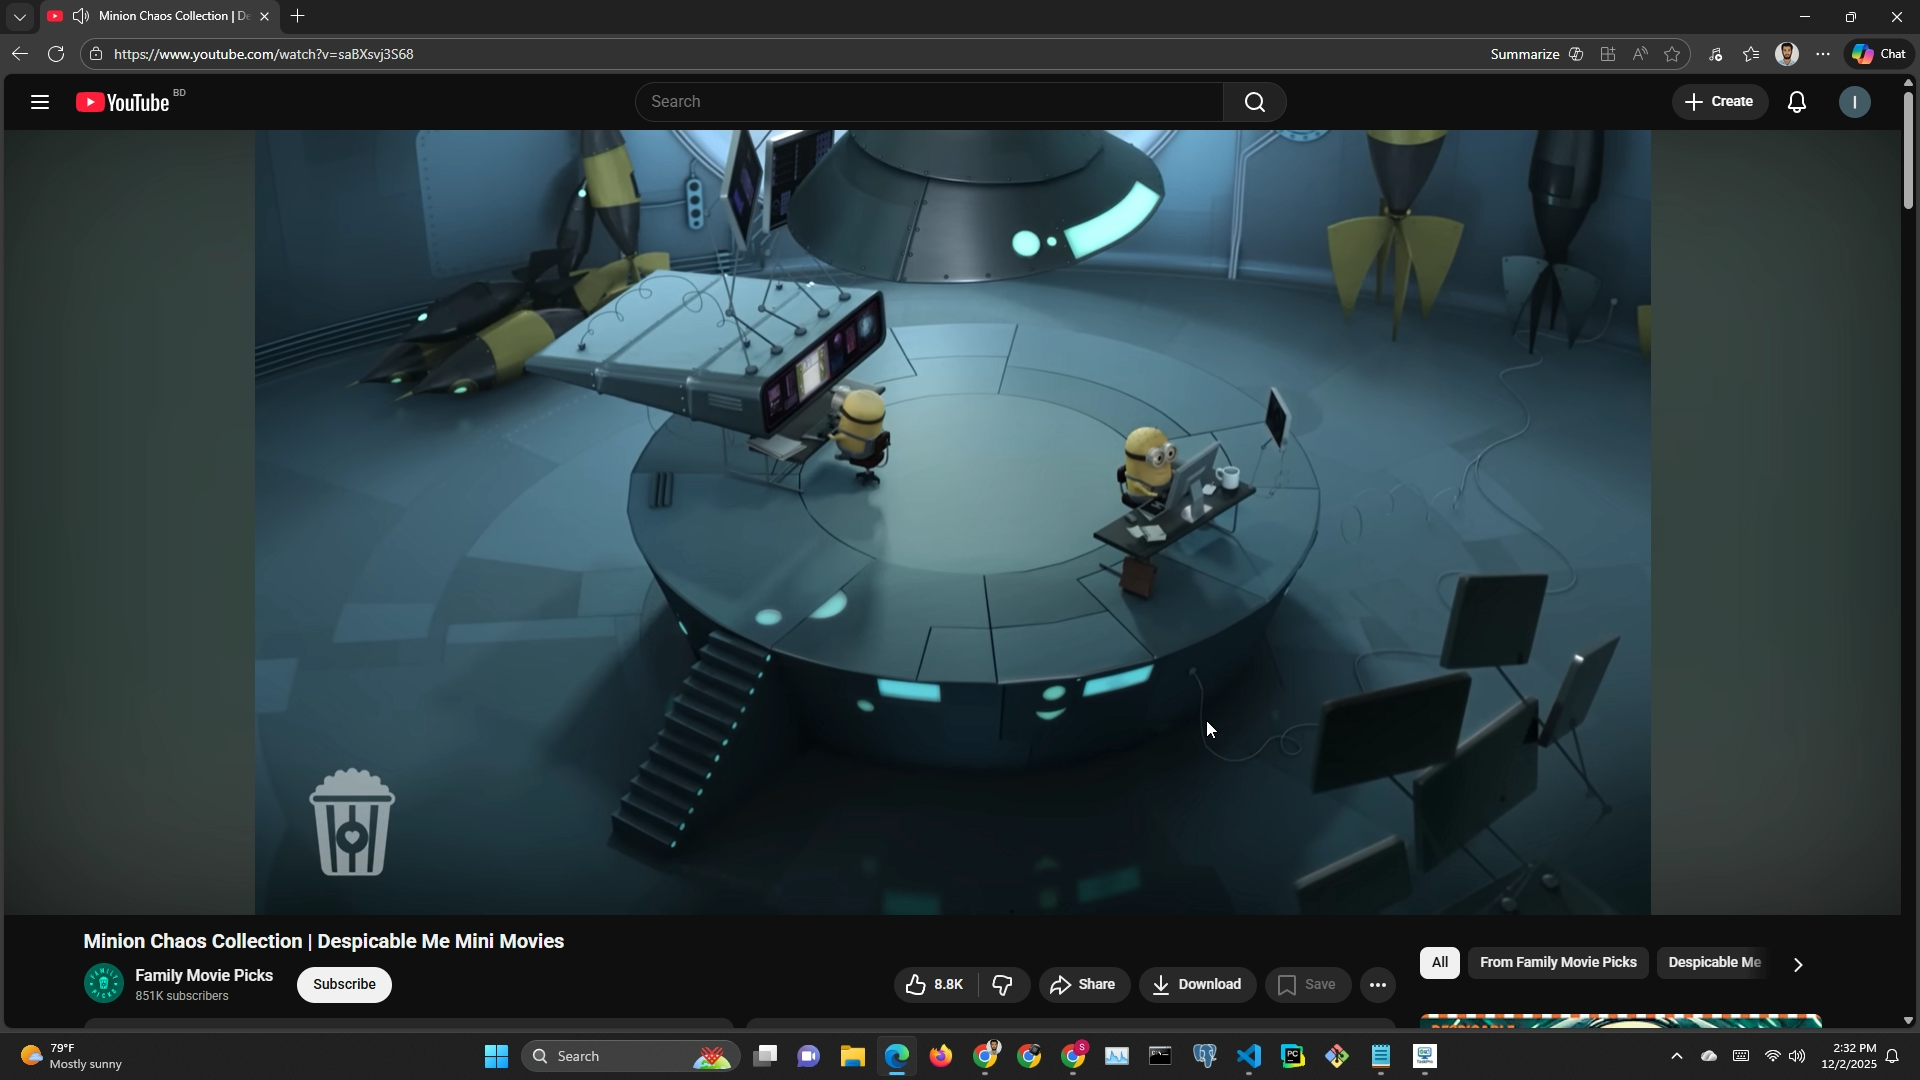Click the magnifier search button
Screen dimensions: 1920x1080
pyautogui.click(x=1254, y=102)
